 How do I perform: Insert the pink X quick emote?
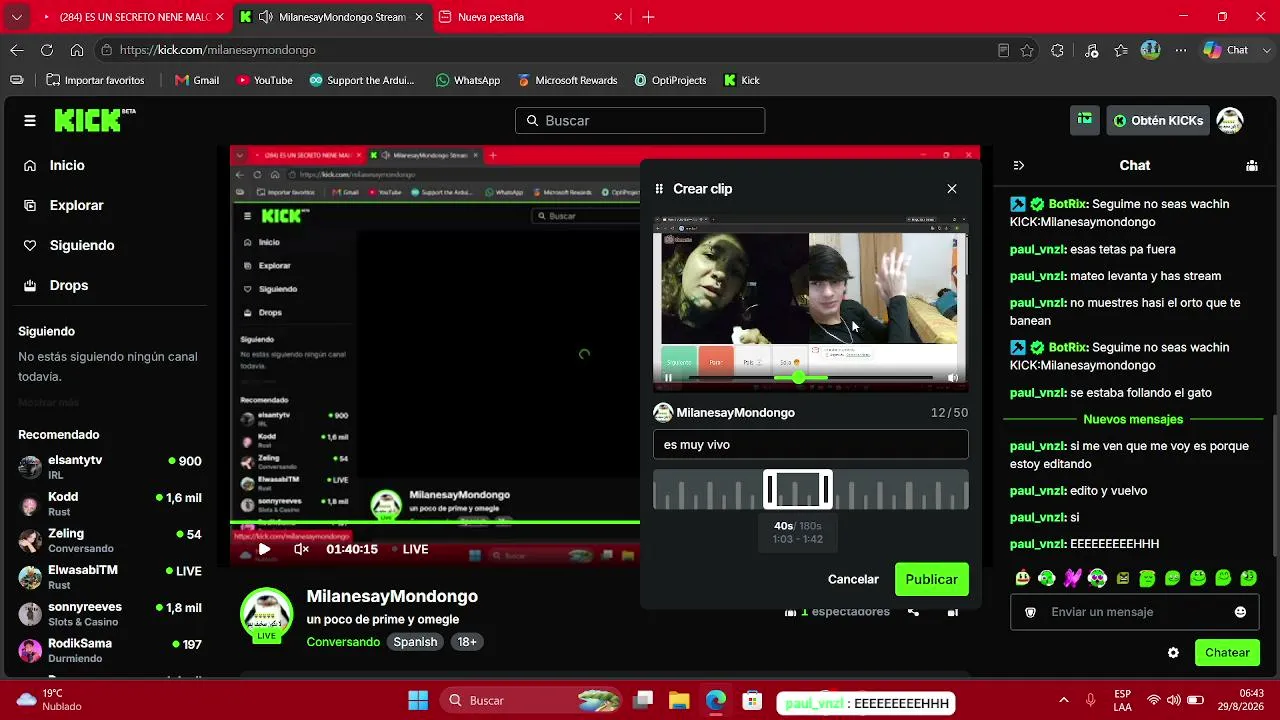[1072, 578]
